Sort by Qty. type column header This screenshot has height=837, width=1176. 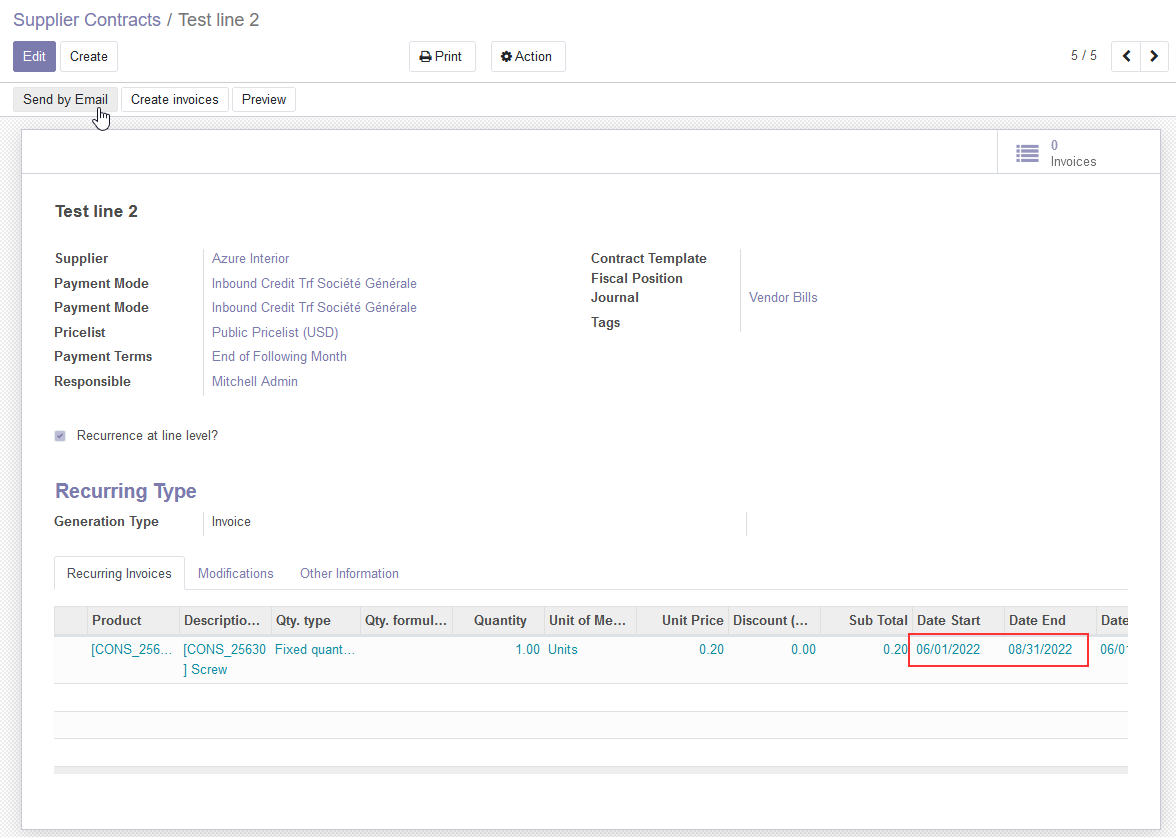[x=316, y=620]
